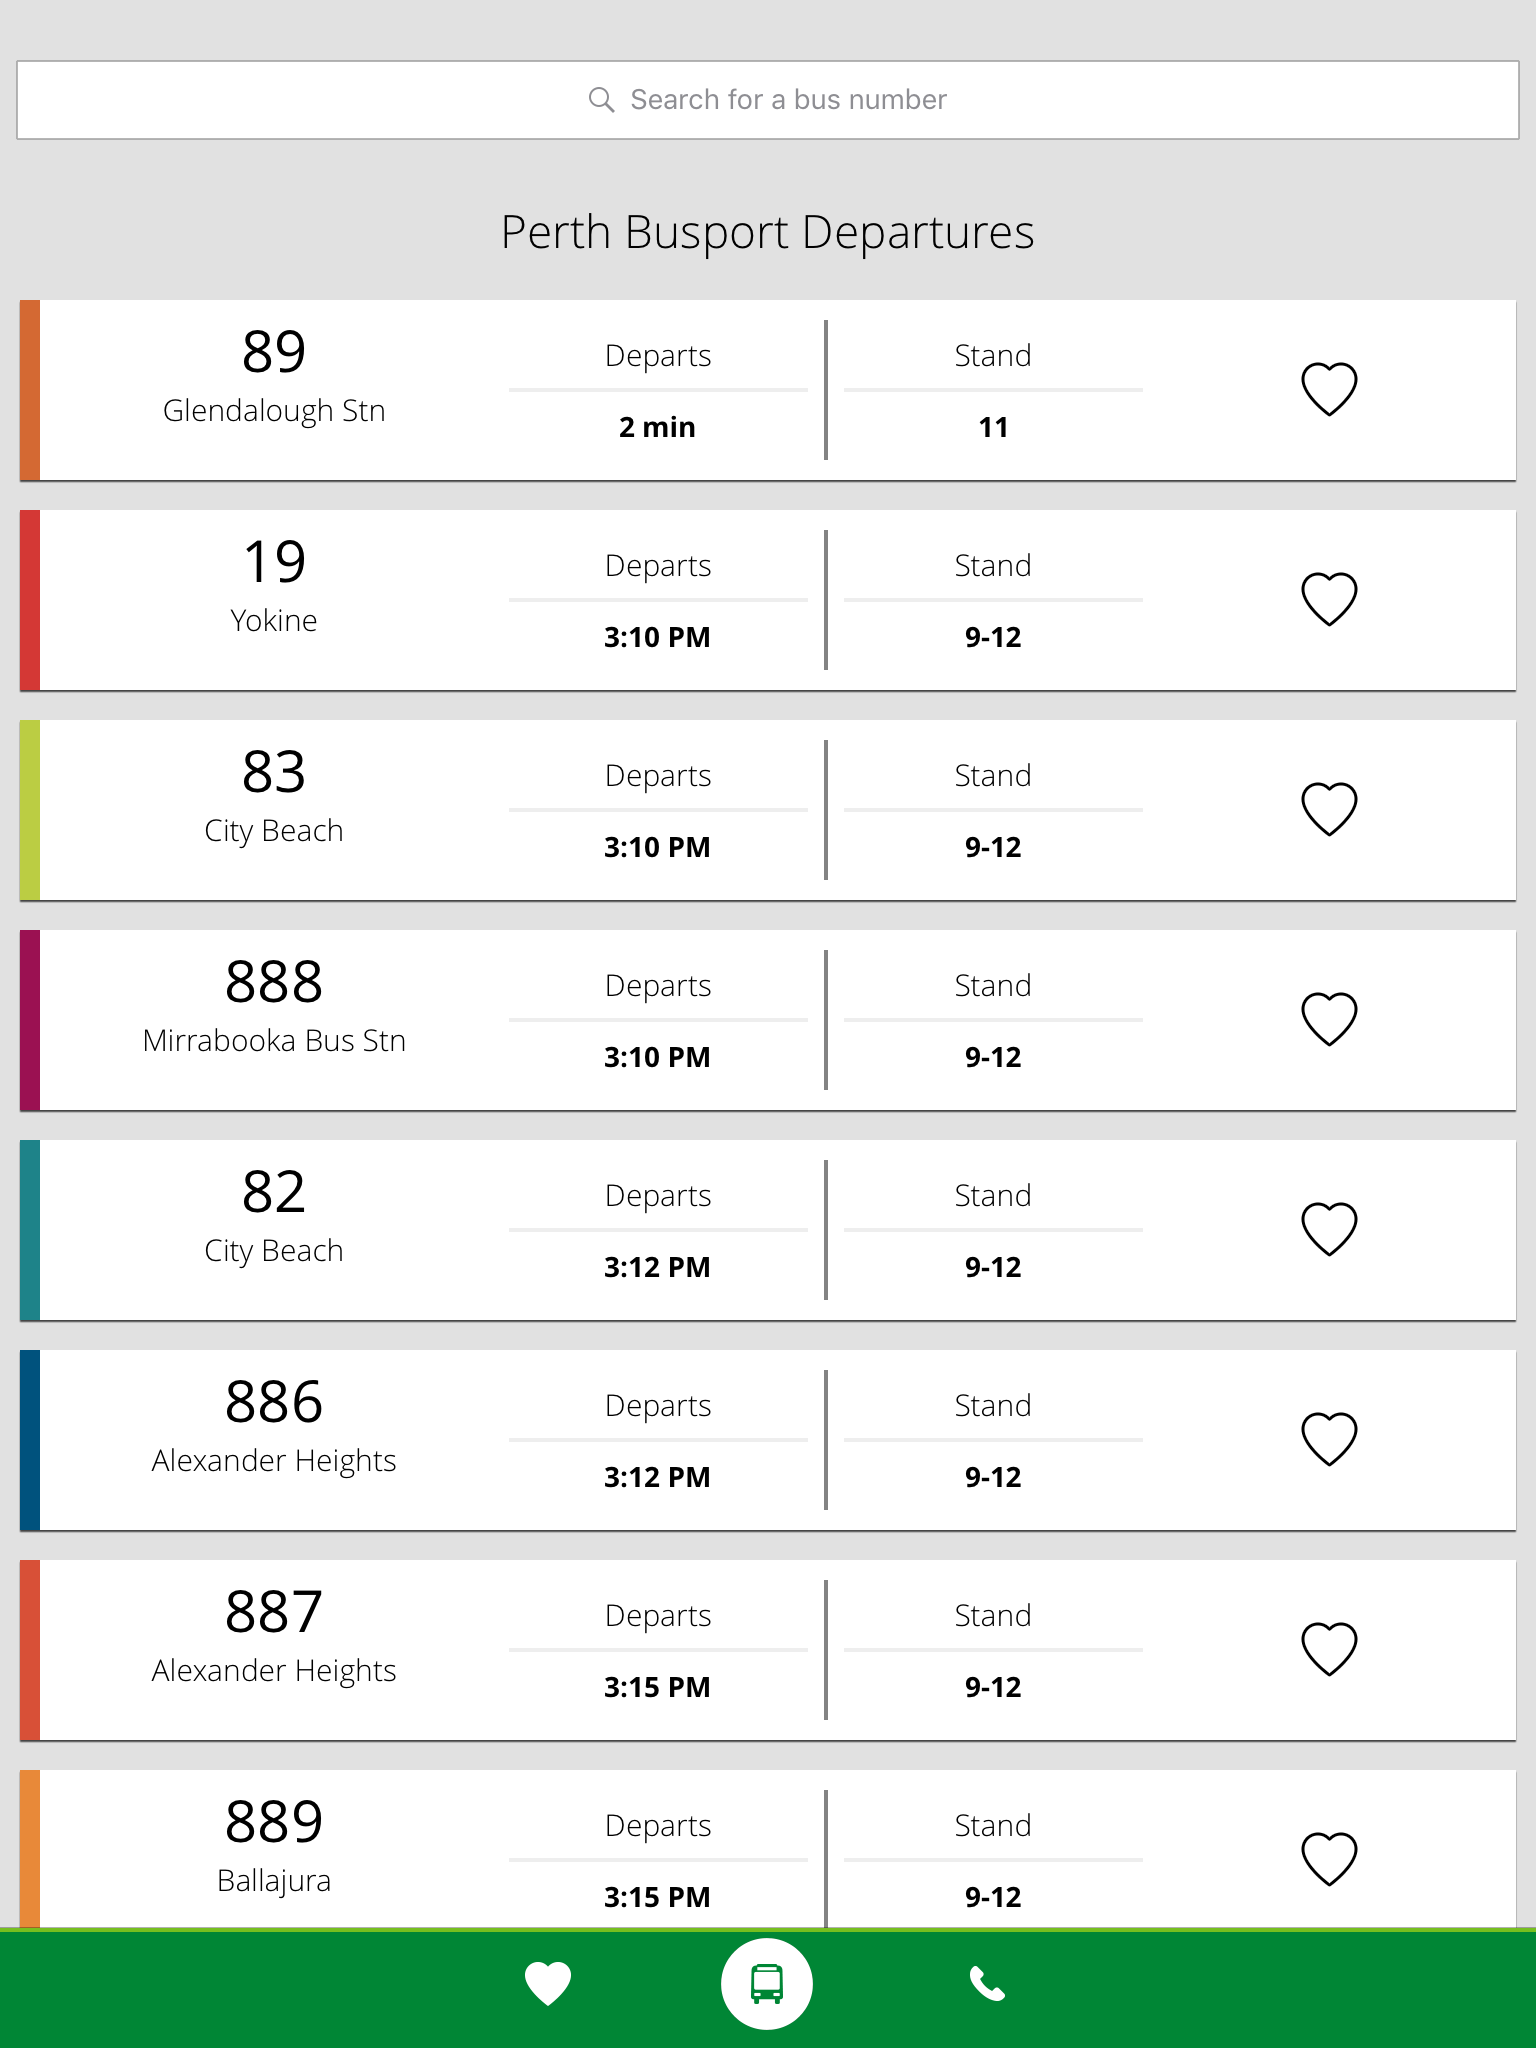Open route 888 Mirrabooka Bus Stn
This screenshot has width=1536, height=2048.
[274, 1010]
